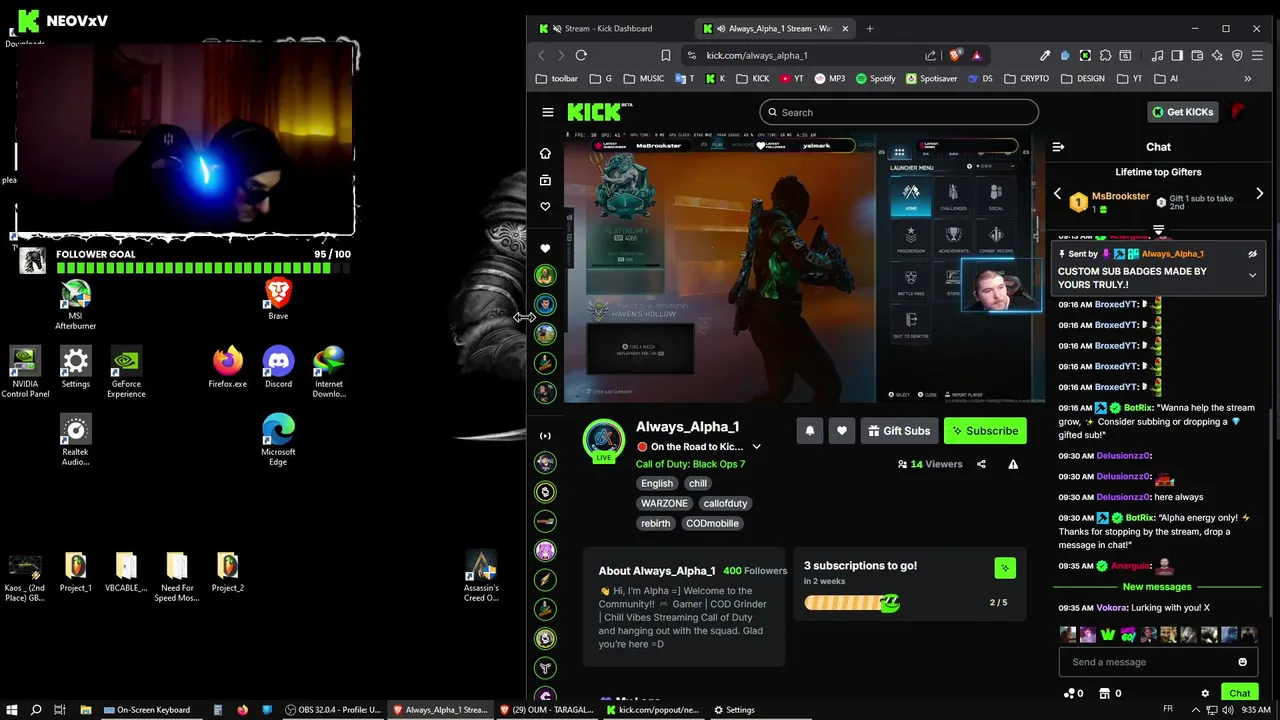Expand stream title dropdown chevron
1280x720 pixels.
click(x=756, y=447)
